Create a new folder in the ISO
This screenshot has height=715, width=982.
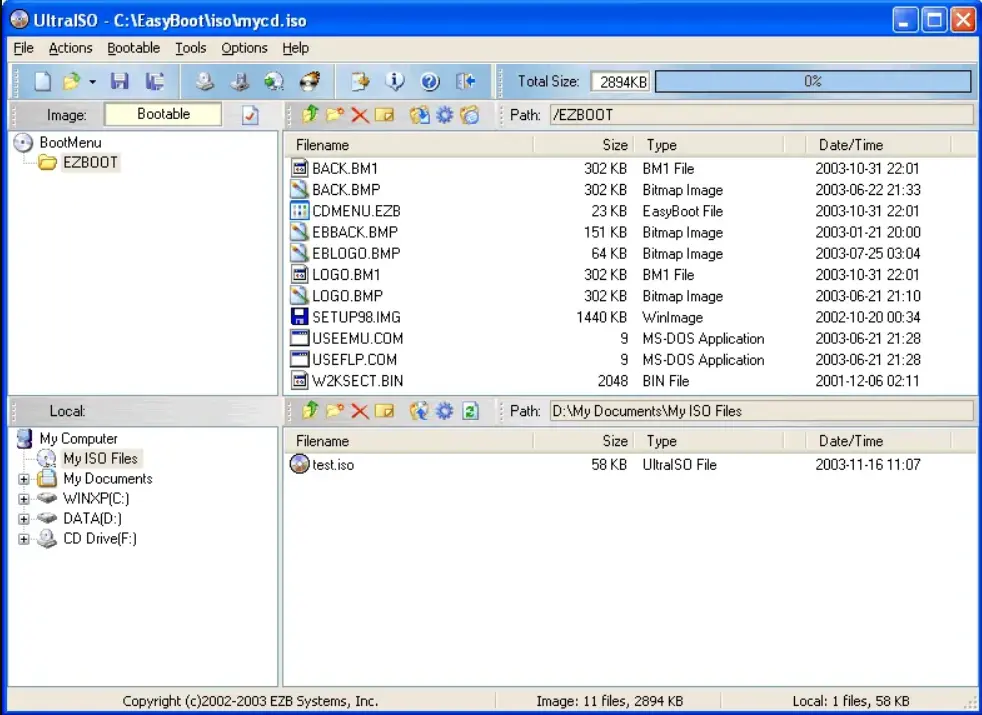[x=335, y=115]
